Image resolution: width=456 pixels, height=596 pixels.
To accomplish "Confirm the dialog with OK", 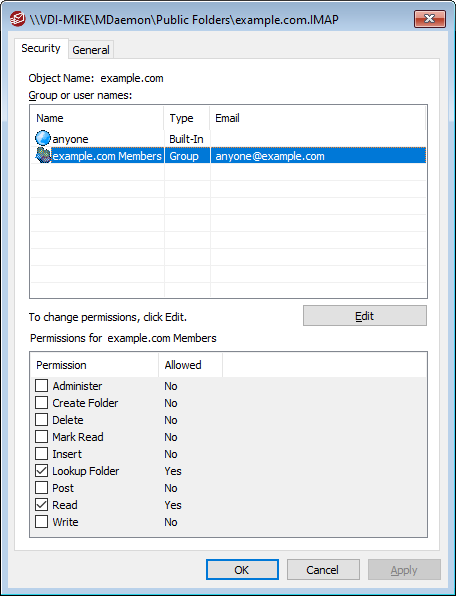I will point(242,569).
